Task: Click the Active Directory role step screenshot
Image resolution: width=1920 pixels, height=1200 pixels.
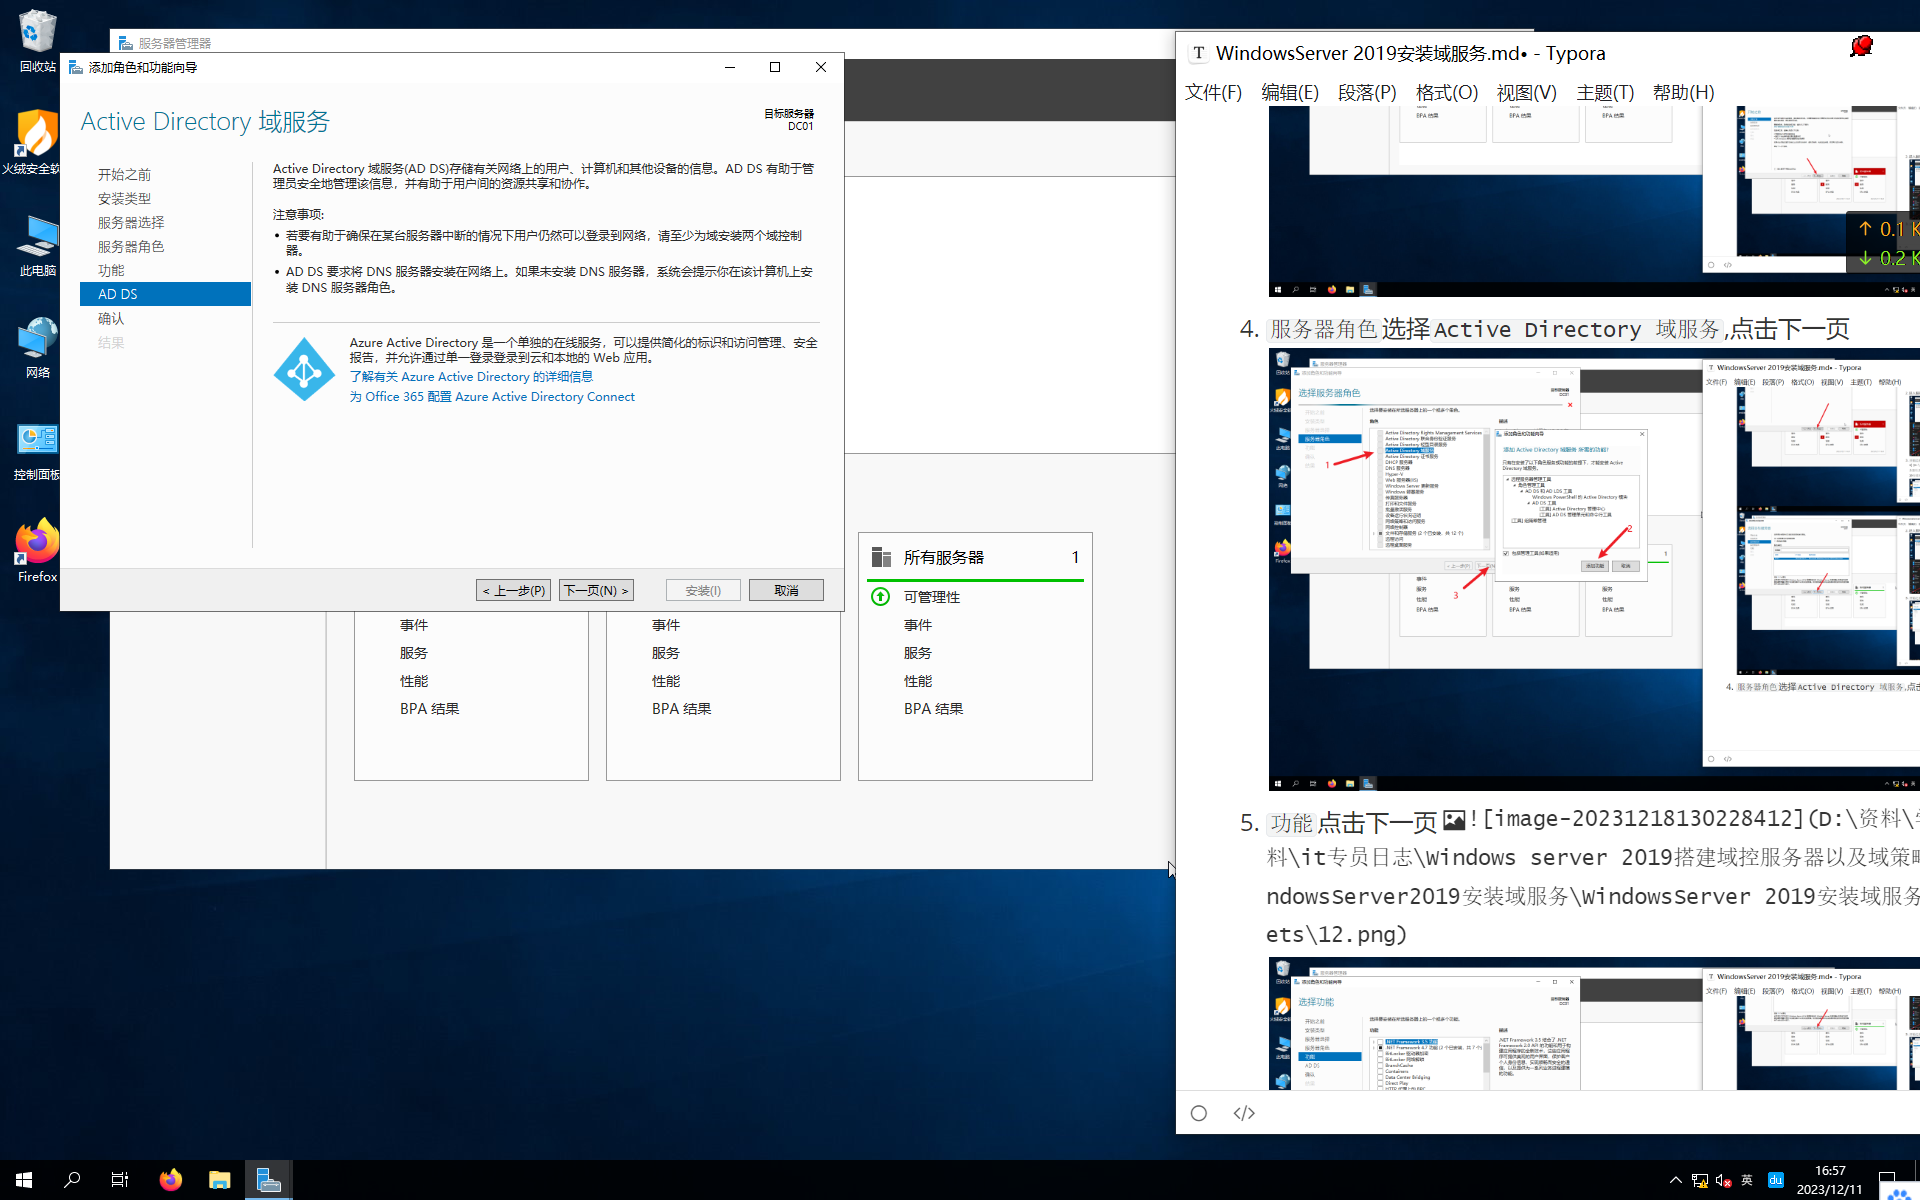Action: [1594, 568]
